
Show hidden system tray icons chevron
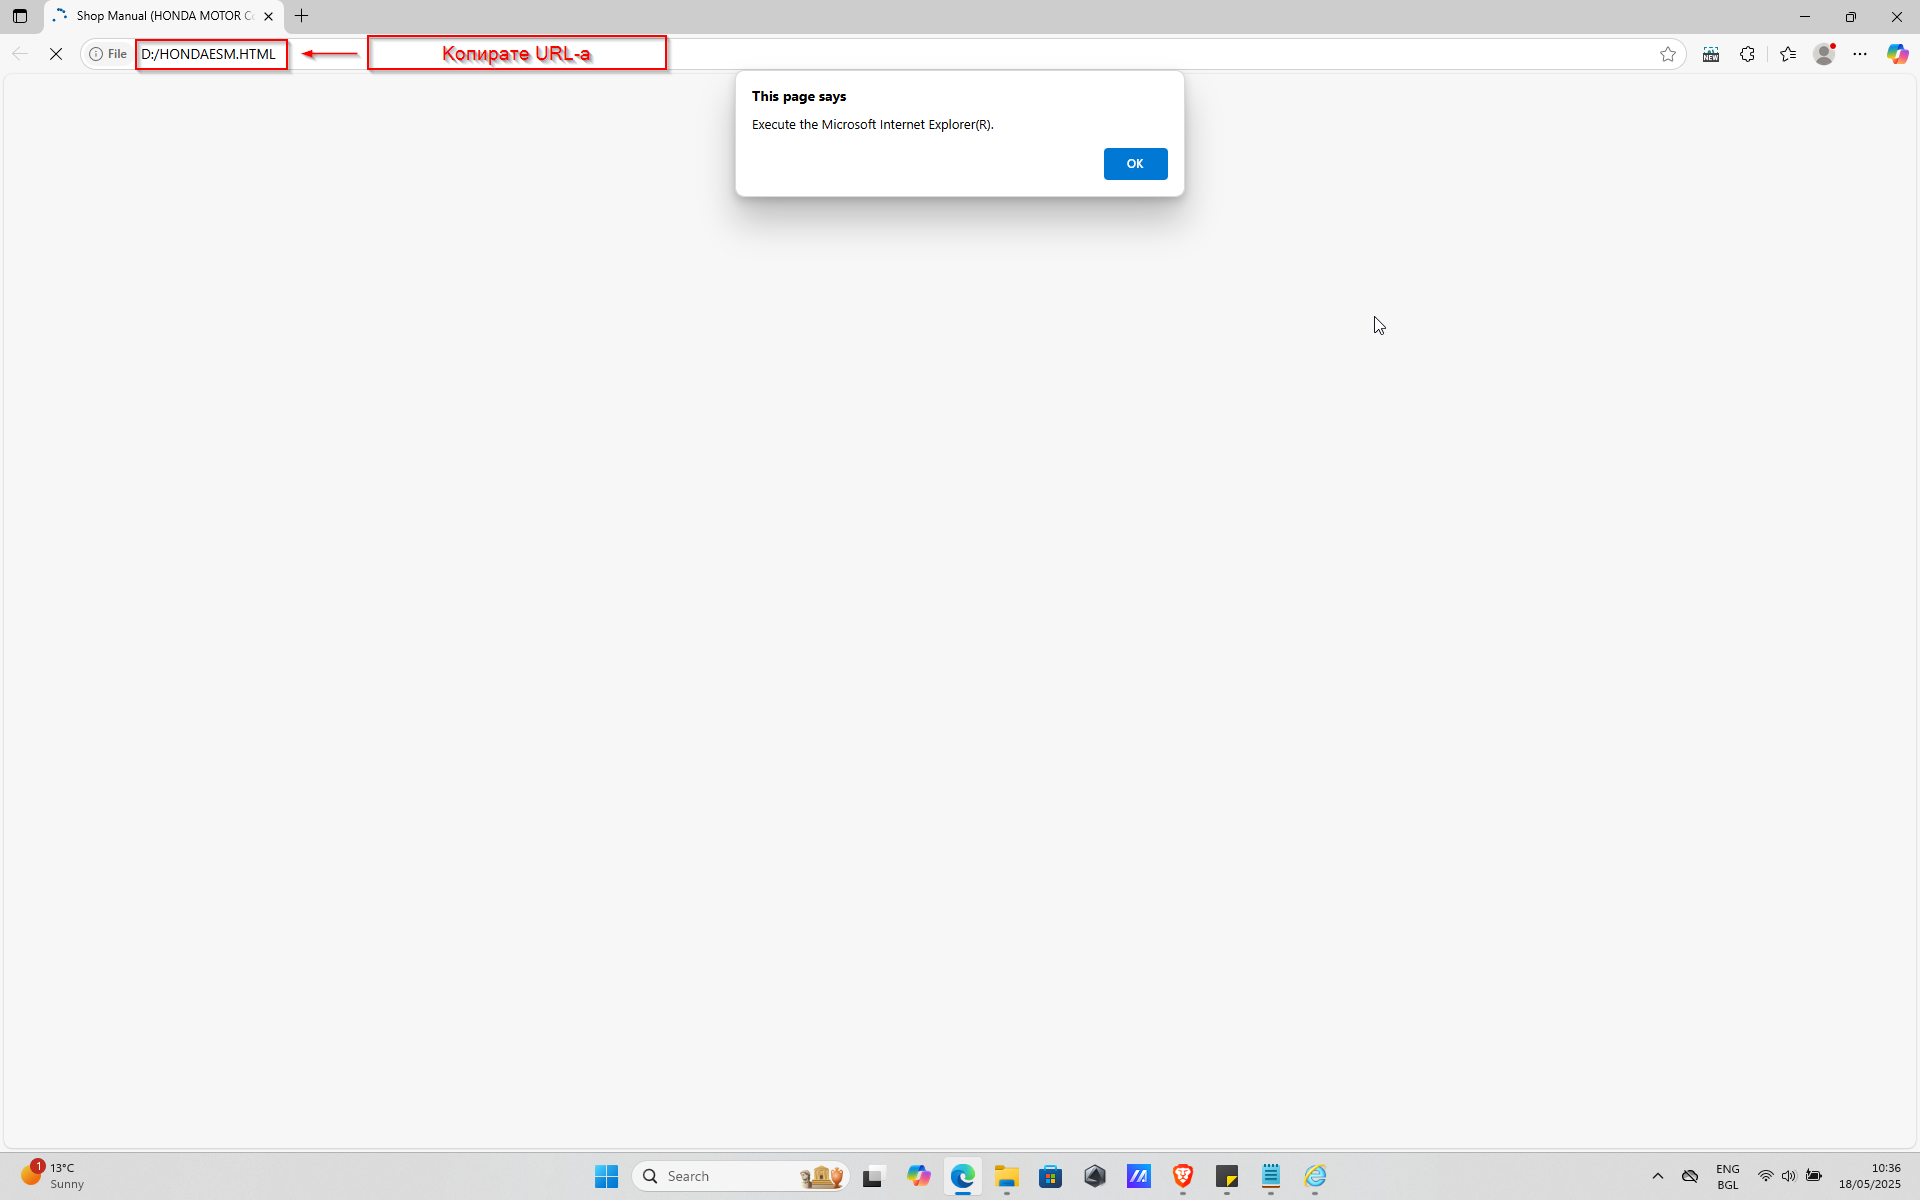[1657, 1176]
